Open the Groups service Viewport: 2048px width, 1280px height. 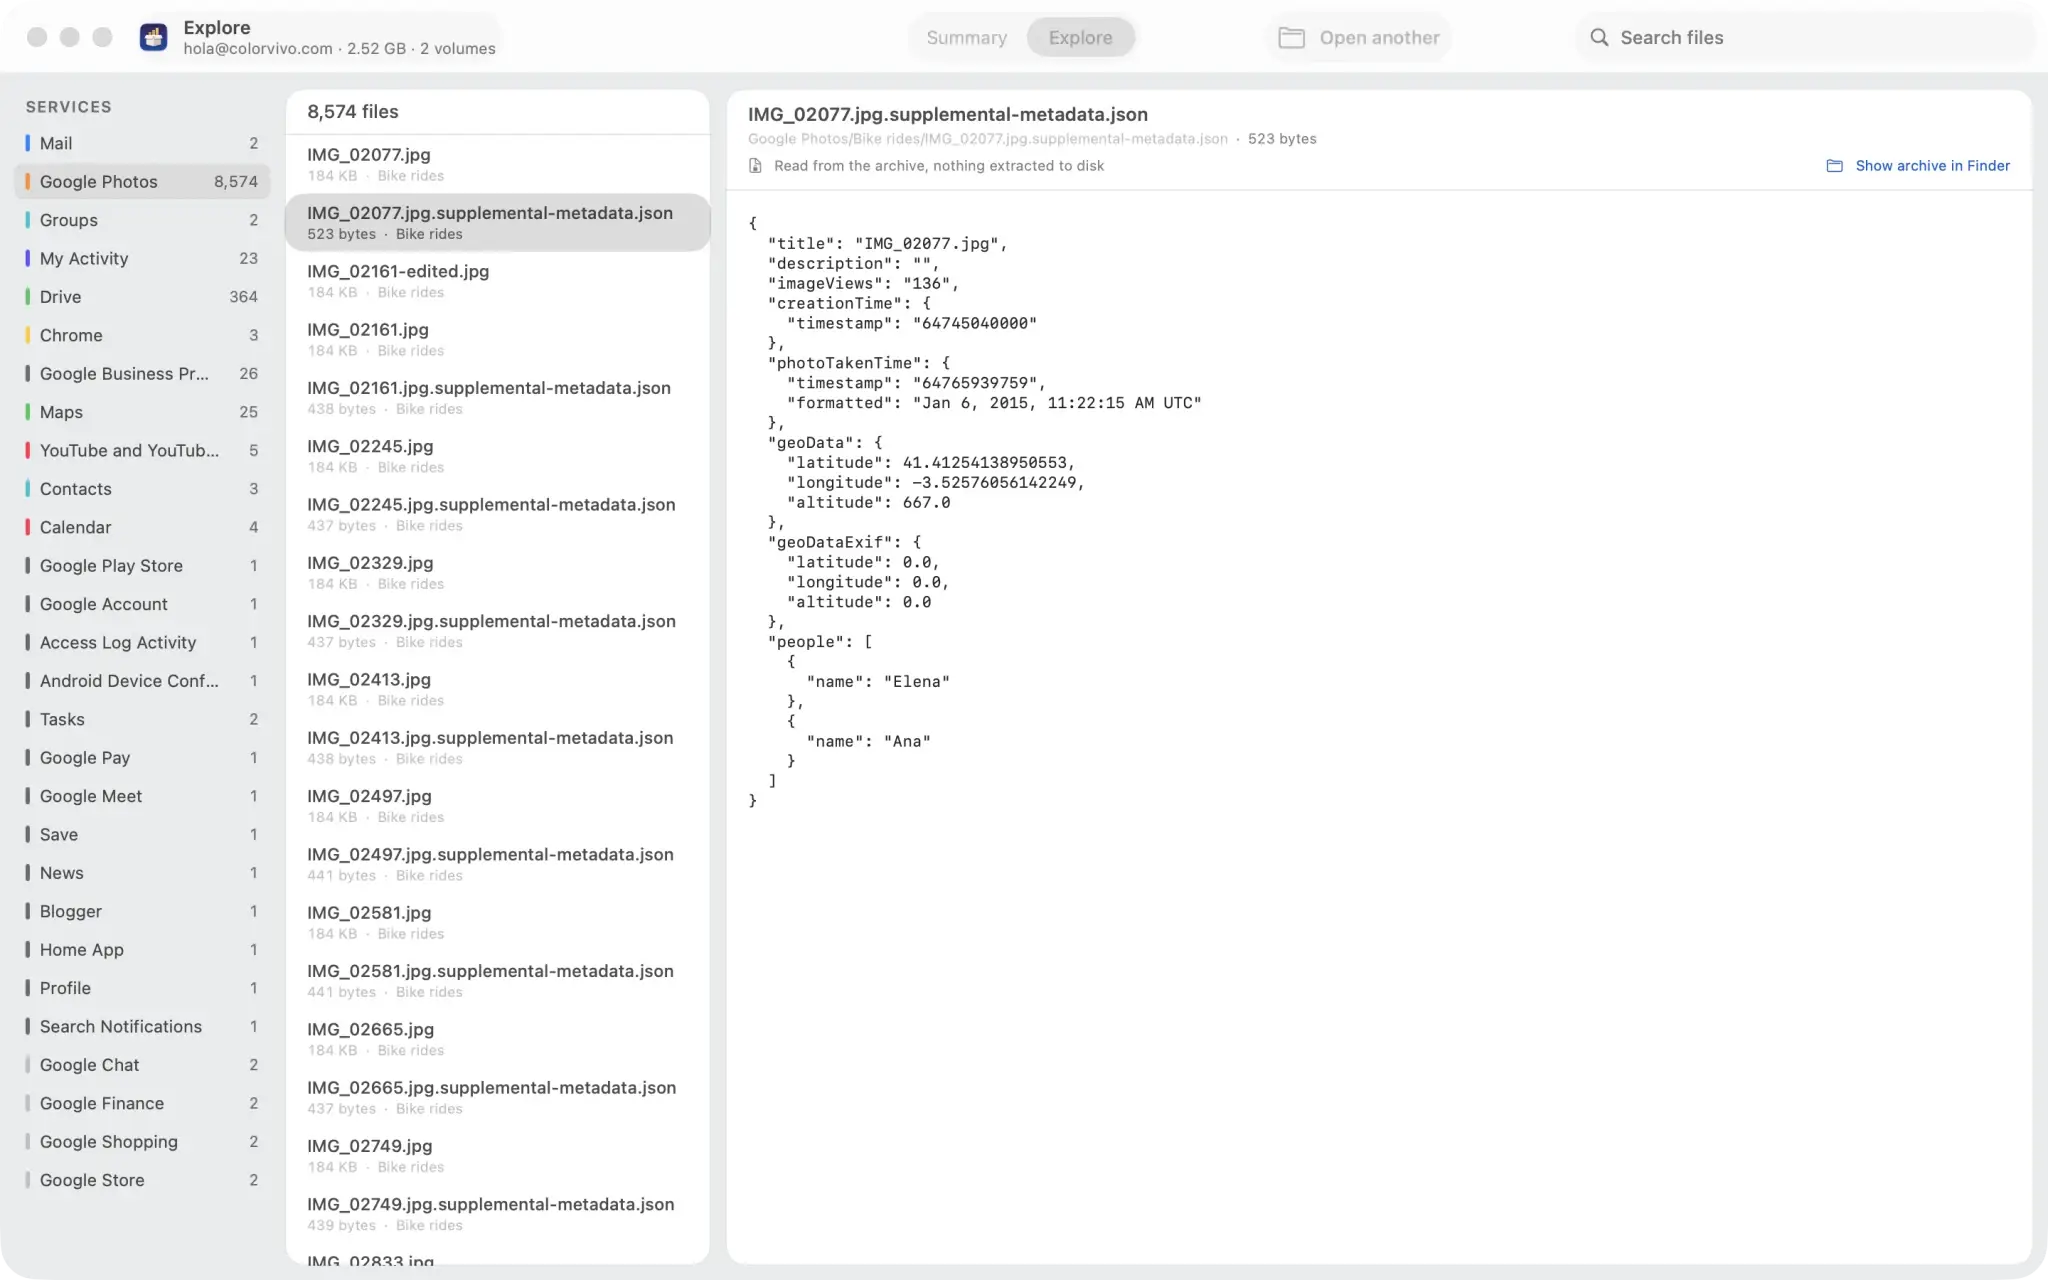tap(142, 220)
